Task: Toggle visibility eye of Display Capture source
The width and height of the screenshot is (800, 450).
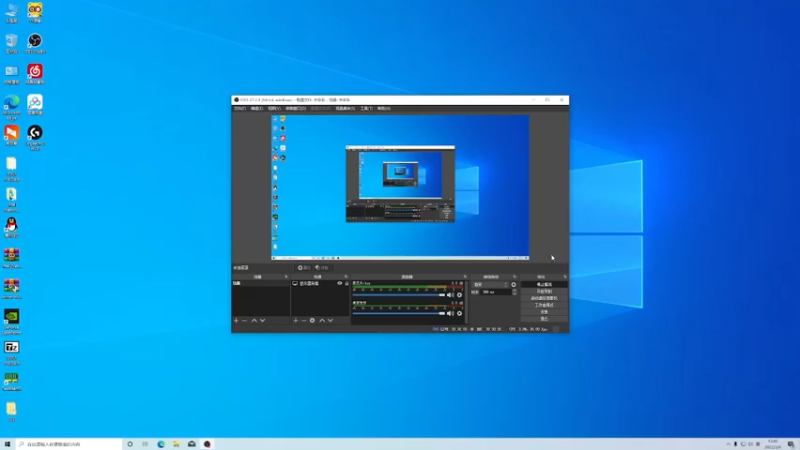Action: coord(339,283)
